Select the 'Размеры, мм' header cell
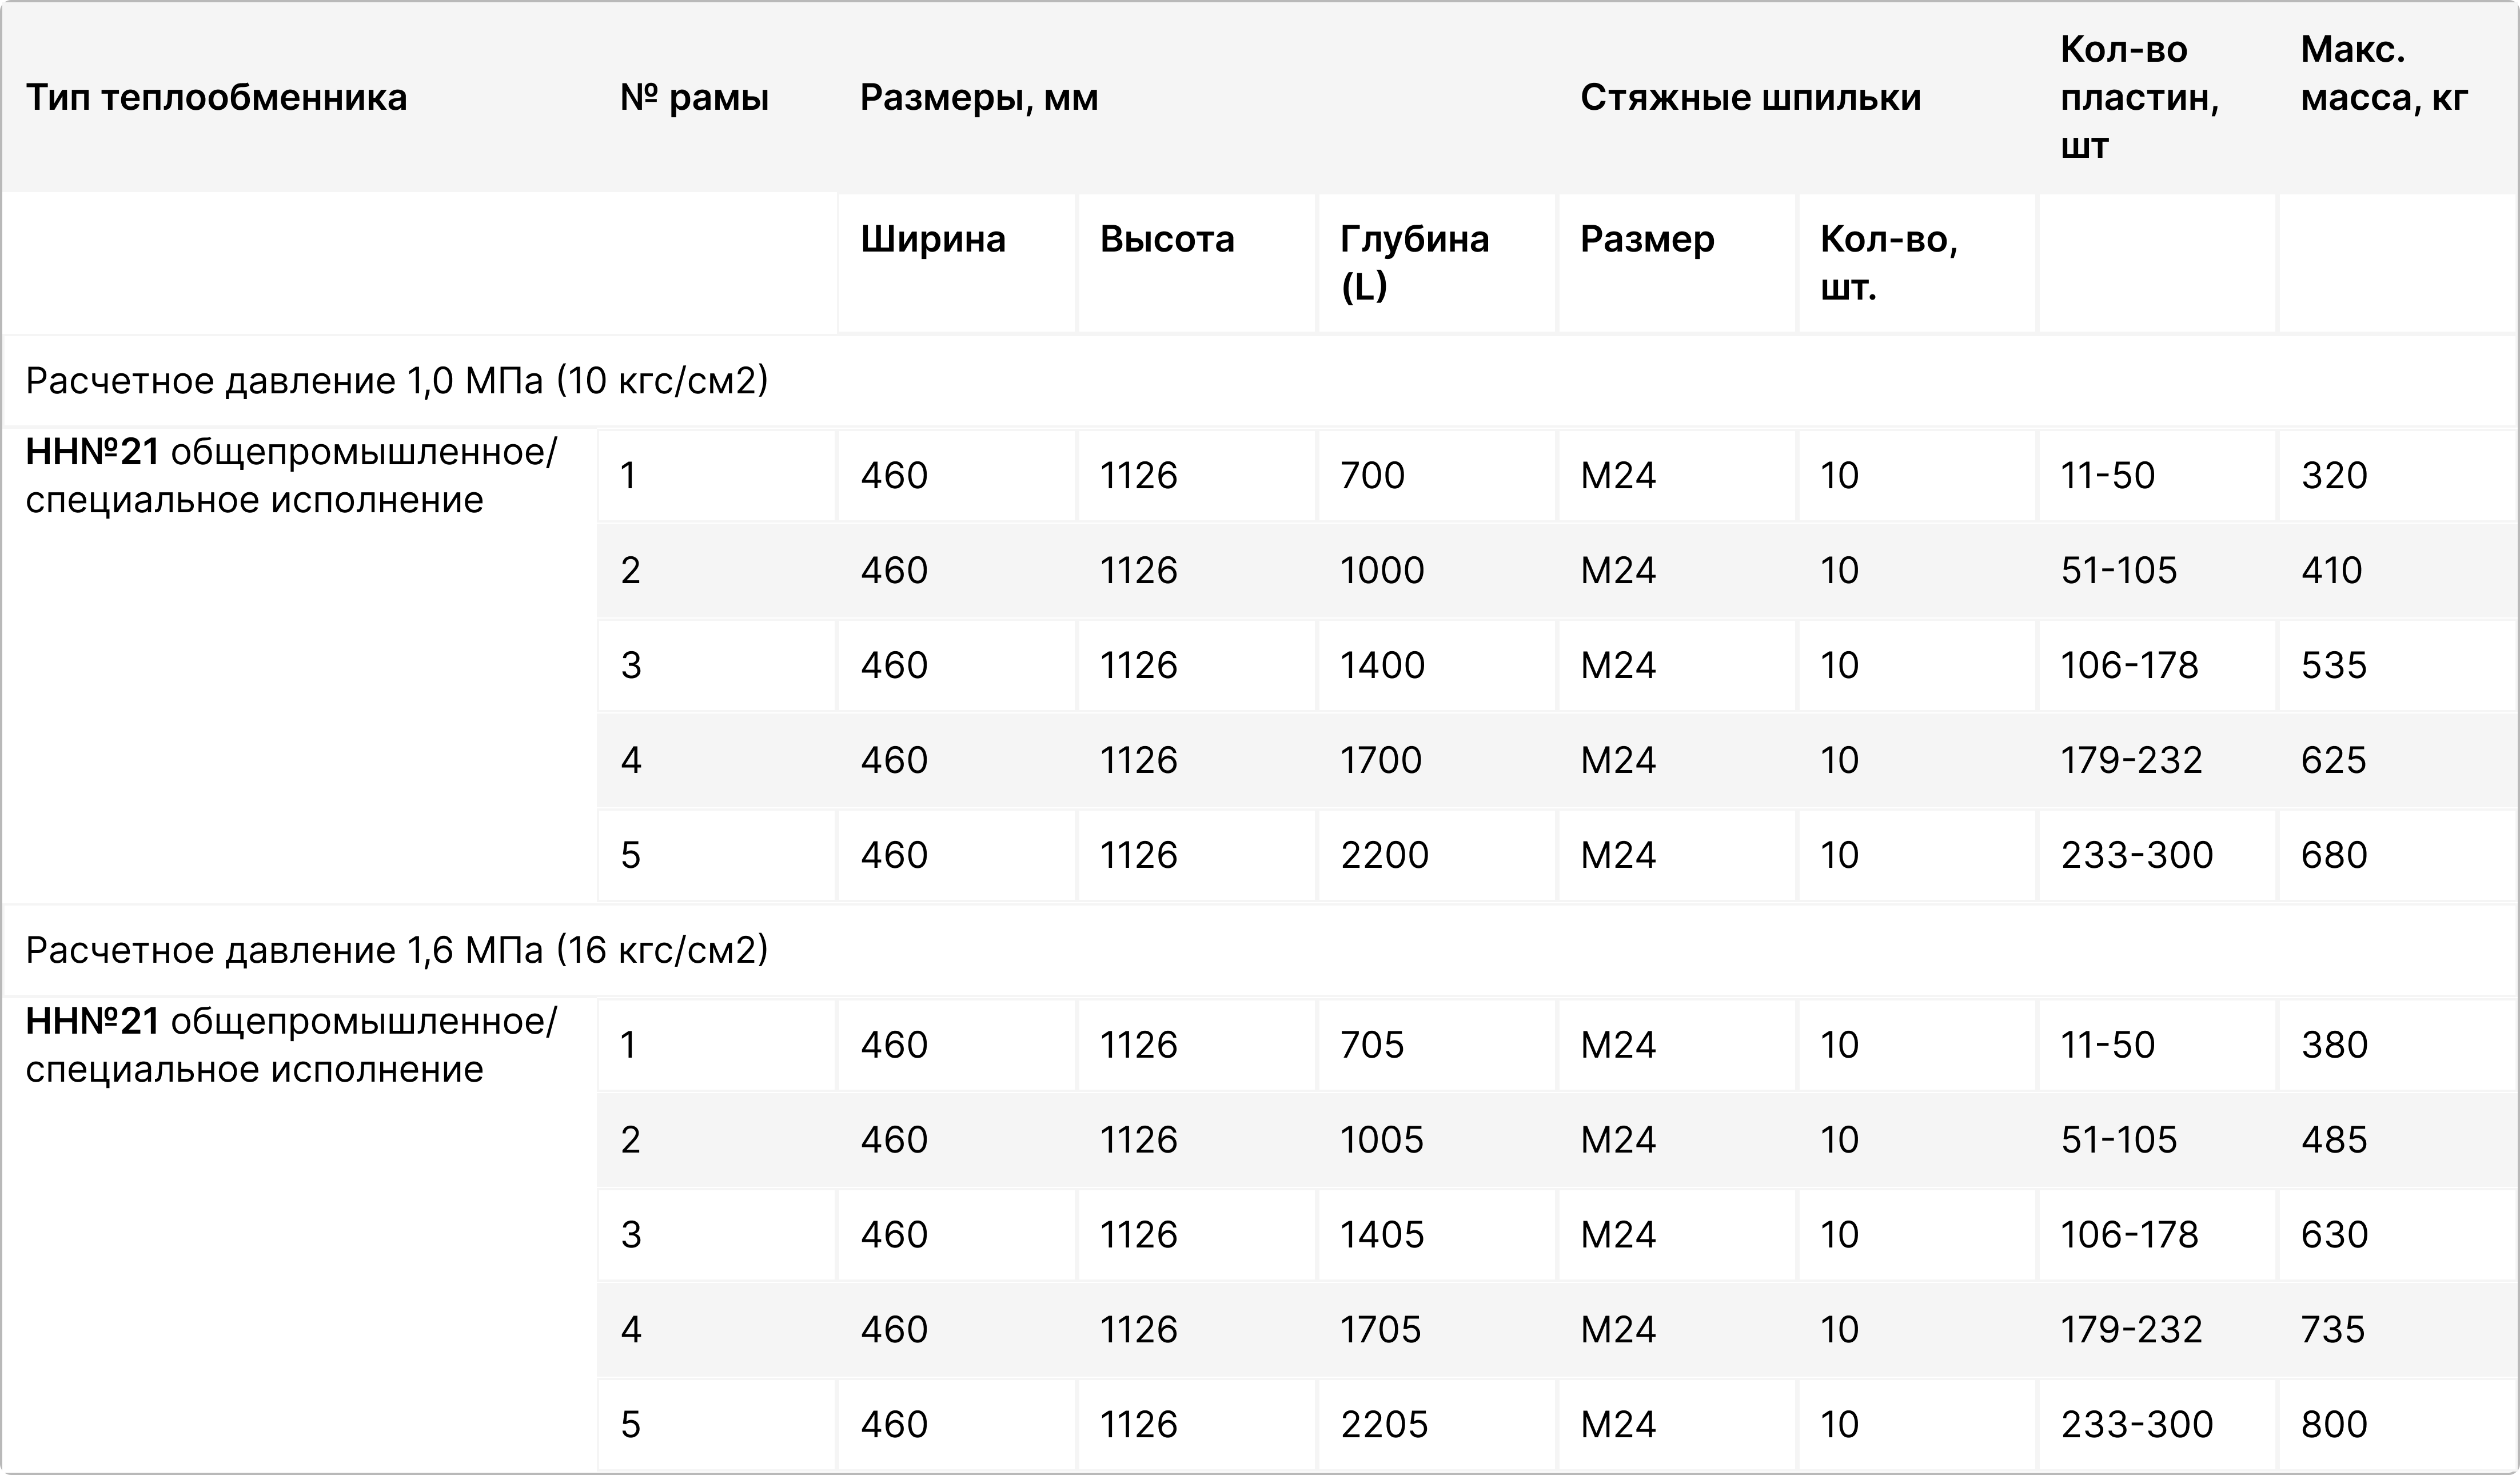The height and width of the screenshot is (1475, 2520). pyautogui.click(x=979, y=98)
